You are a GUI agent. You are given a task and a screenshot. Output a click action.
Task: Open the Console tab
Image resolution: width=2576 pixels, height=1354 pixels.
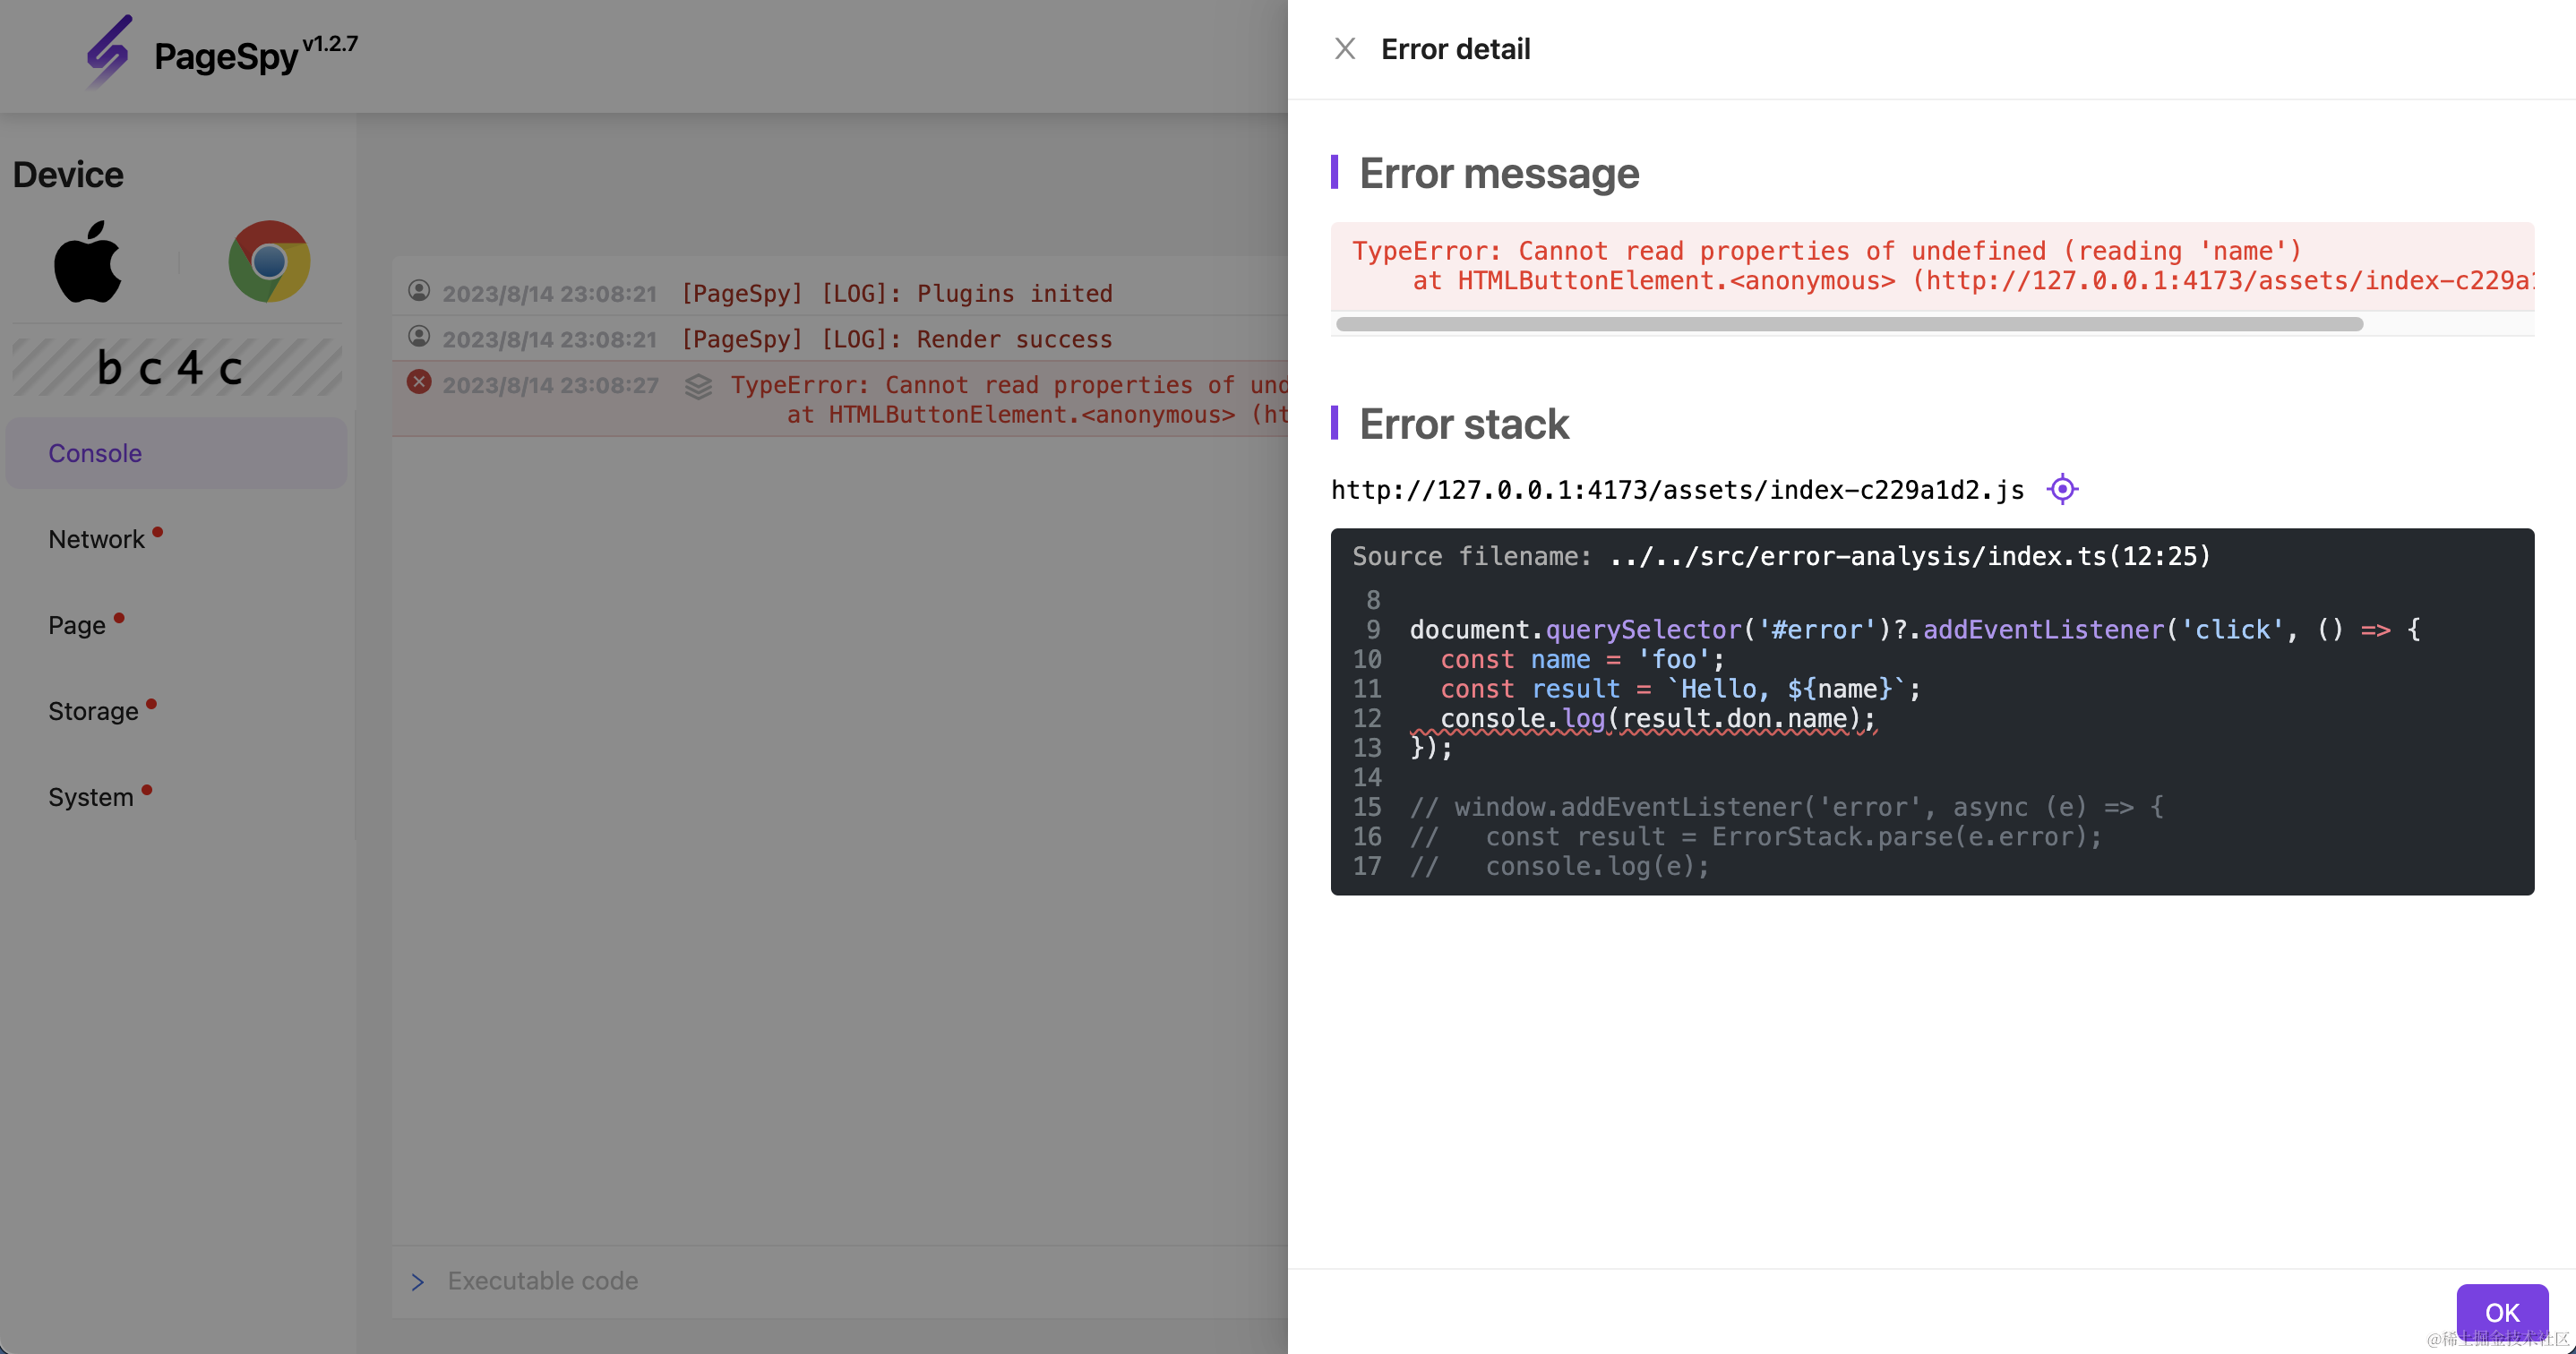95,453
